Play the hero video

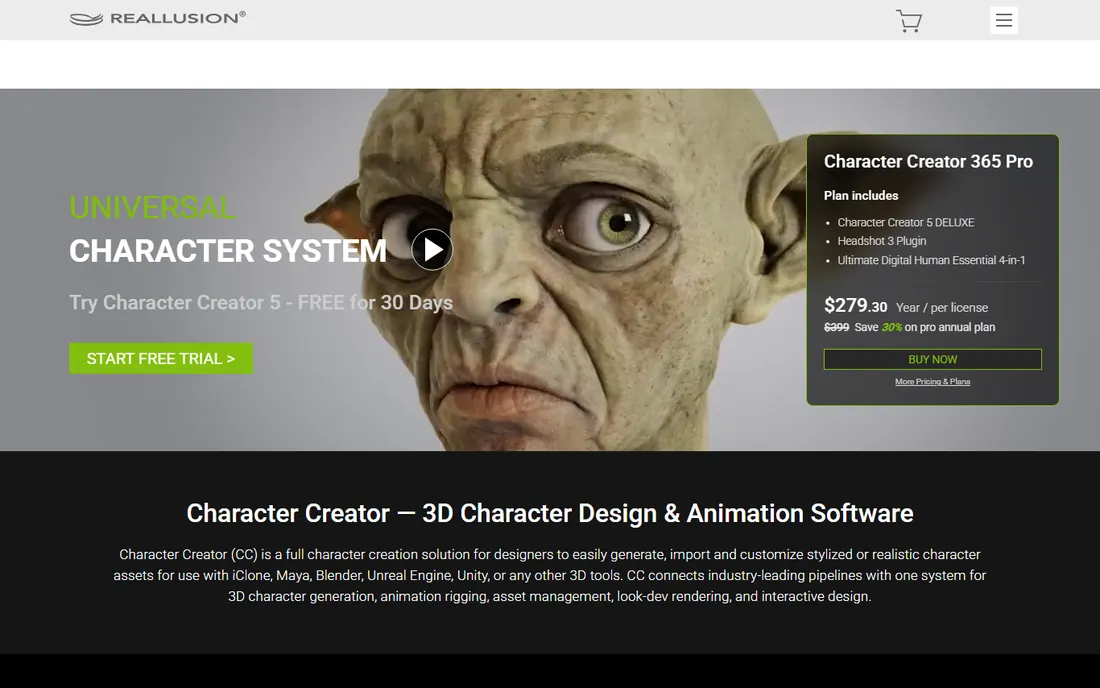[x=432, y=250]
